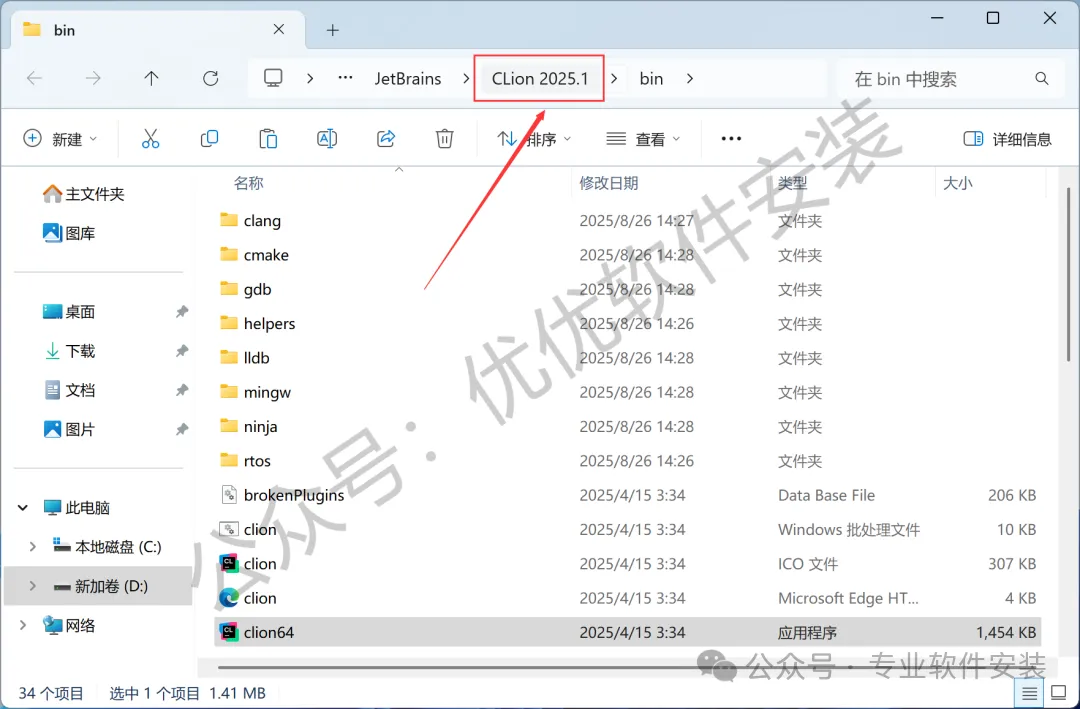Open the cmake folder

tap(627, 255)
